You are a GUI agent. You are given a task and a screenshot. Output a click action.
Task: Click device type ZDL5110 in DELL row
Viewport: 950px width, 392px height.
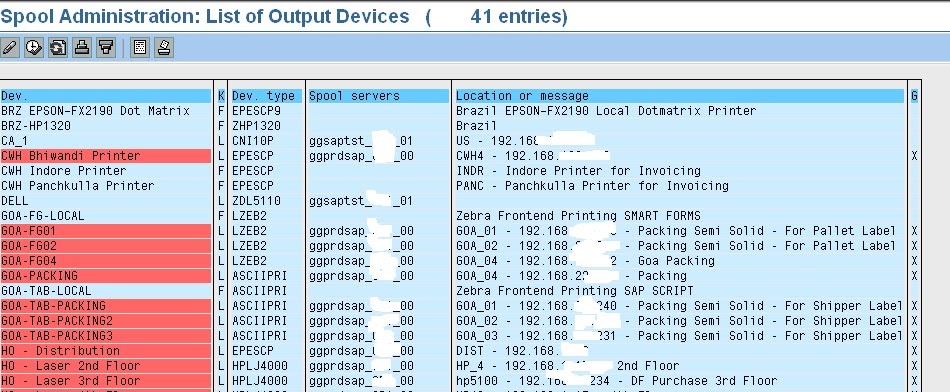(257, 201)
